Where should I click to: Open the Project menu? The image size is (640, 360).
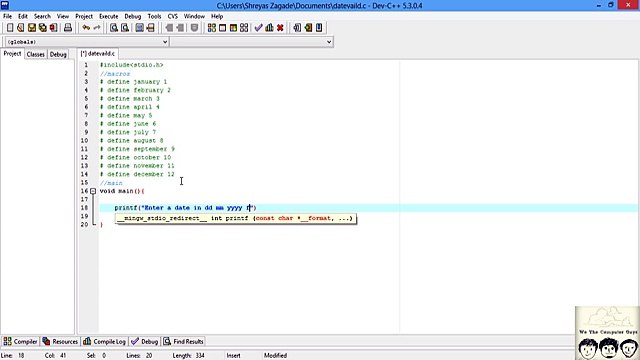point(84,16)
